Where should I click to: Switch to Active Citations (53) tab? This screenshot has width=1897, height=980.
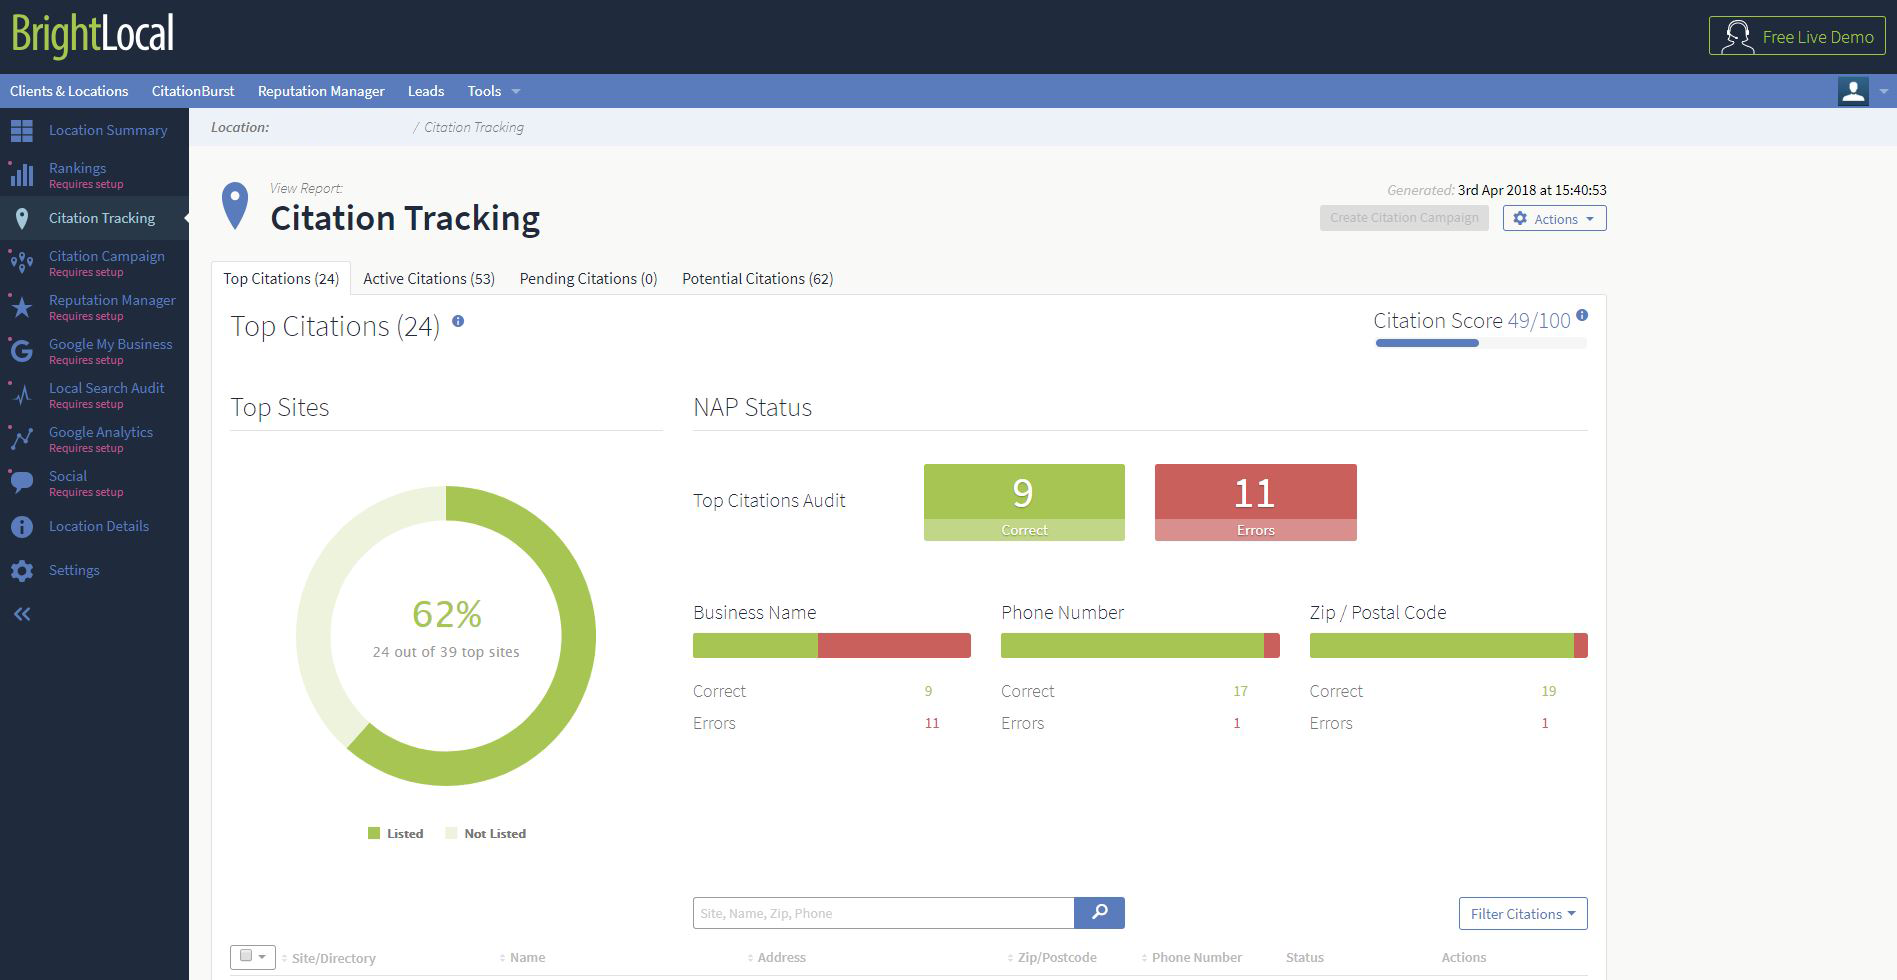click(x=429, y=278)
